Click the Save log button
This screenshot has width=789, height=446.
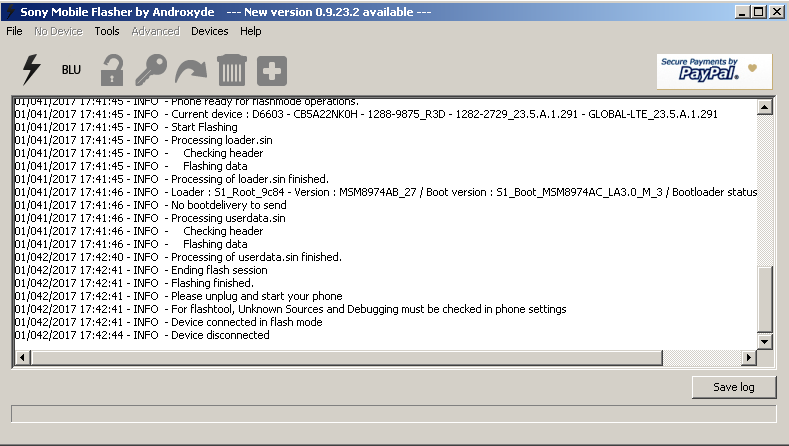734,387
